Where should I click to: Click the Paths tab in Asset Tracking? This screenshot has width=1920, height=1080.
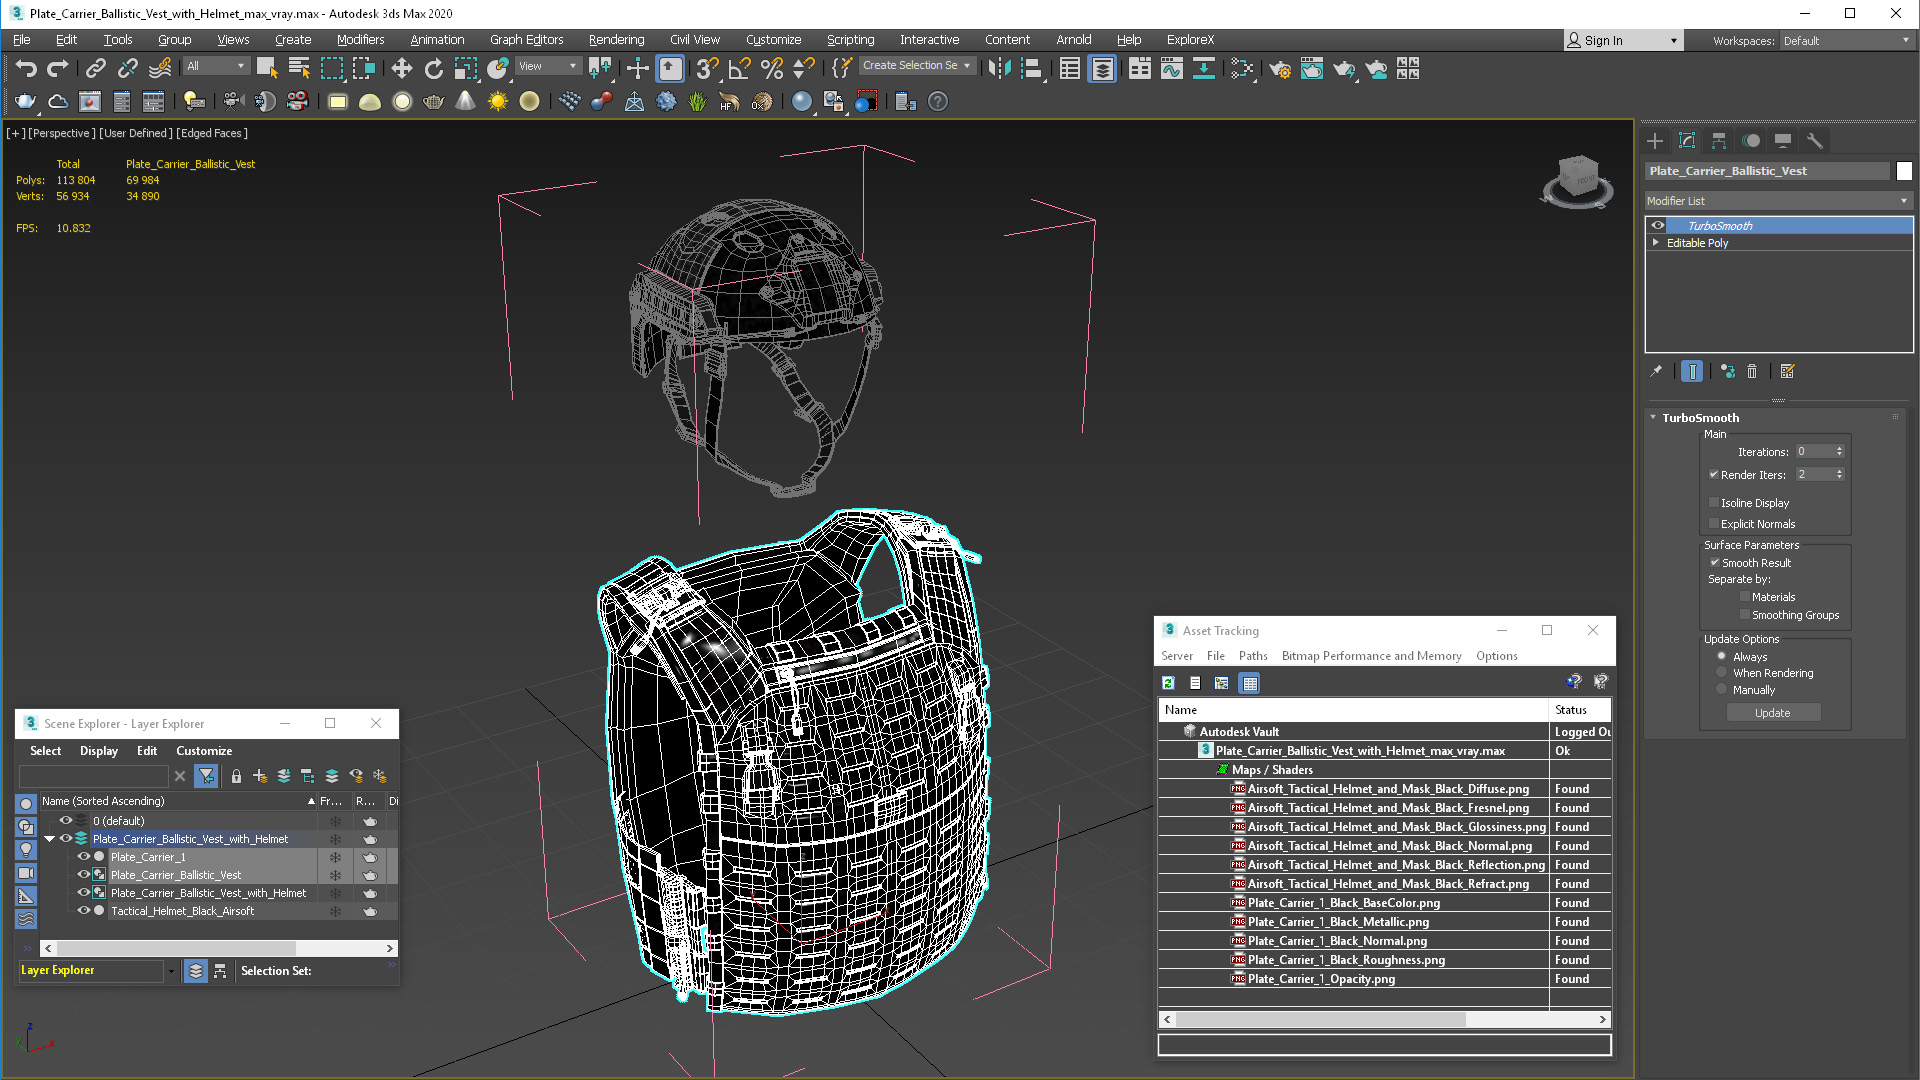click(x=1250, y=655)
